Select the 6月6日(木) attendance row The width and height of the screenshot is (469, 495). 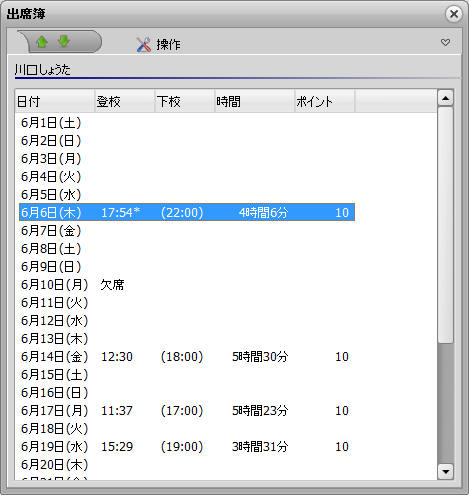tap(187, 212)
